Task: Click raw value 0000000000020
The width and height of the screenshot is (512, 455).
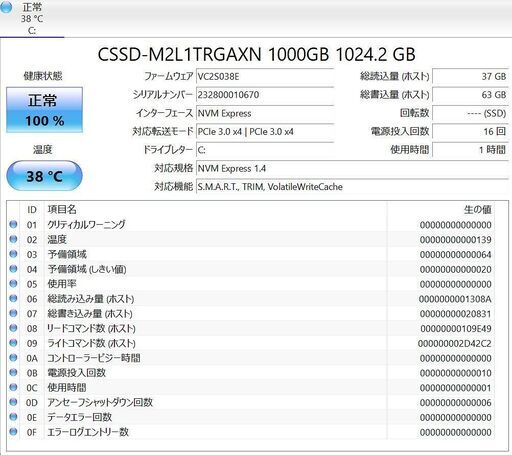Action: pos(455,269)
